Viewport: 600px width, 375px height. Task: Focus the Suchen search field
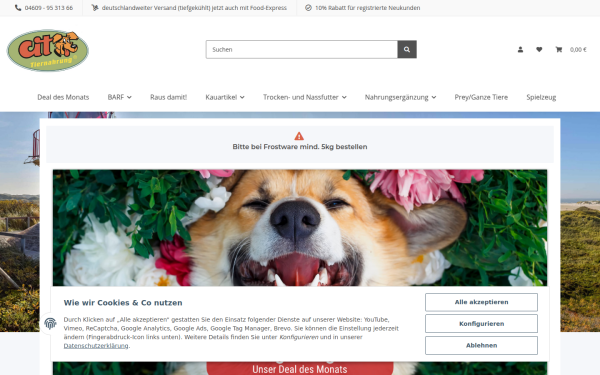pos(302,49)
